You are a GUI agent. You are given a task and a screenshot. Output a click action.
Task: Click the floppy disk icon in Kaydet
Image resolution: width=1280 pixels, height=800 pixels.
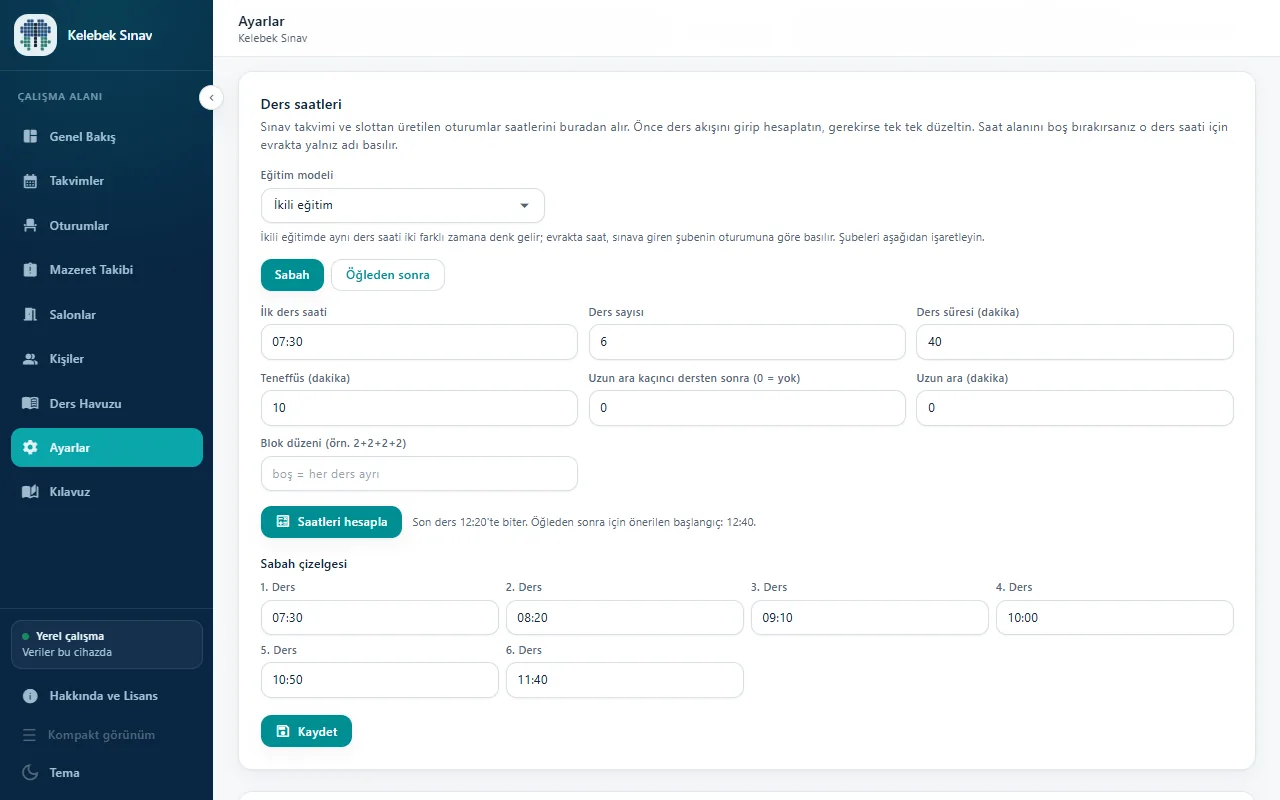tap(283, 732)
